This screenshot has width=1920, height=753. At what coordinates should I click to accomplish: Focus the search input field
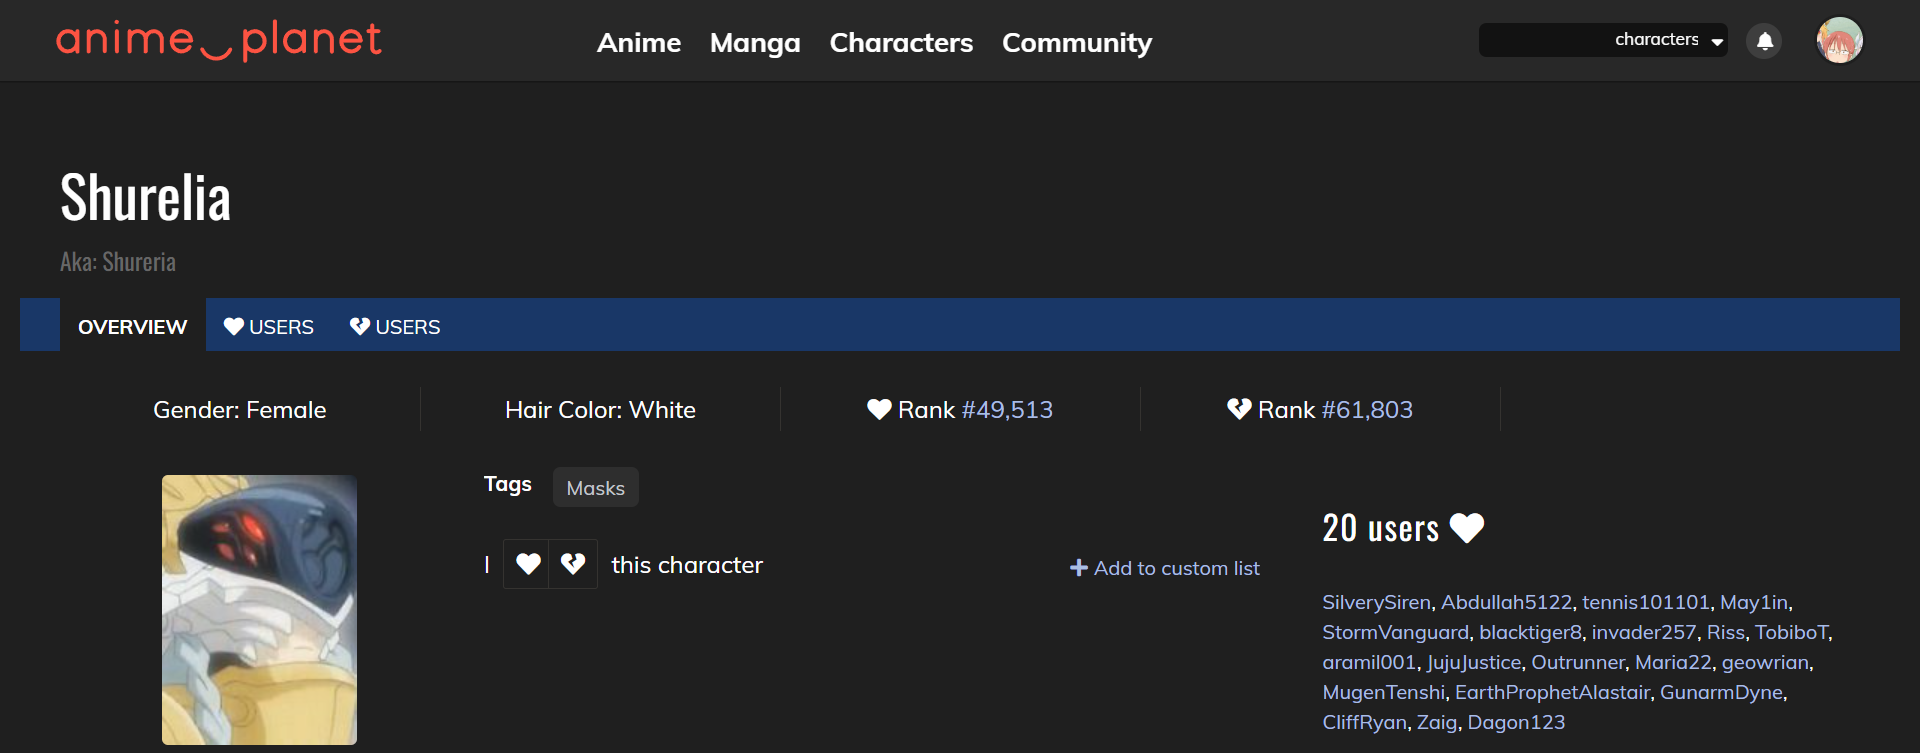pos(1544,40)
